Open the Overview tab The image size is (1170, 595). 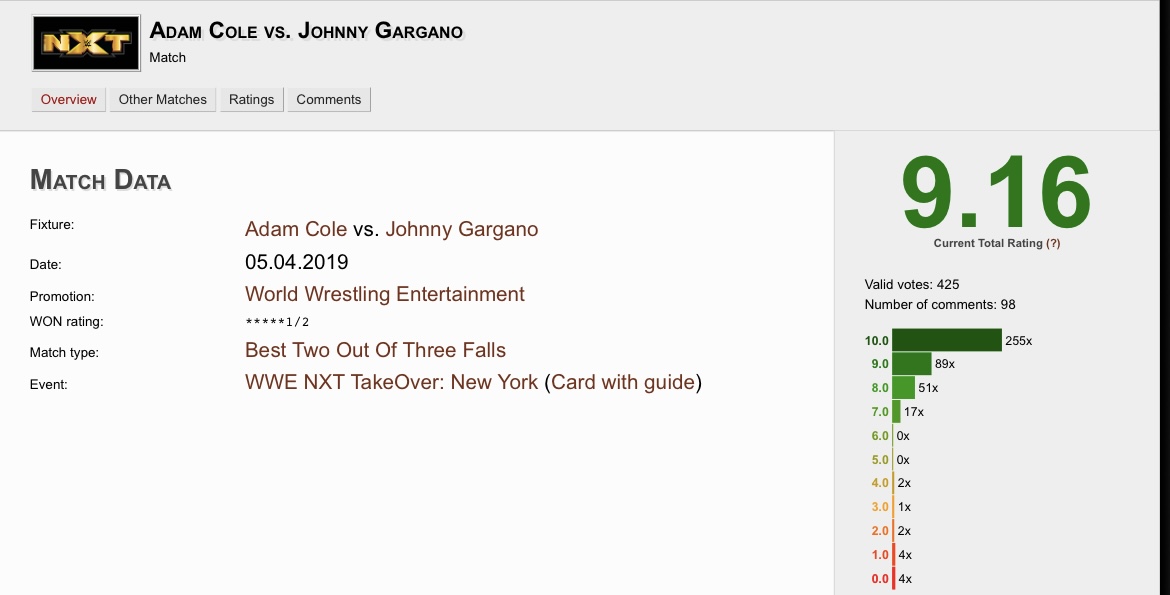coord(69,99)
